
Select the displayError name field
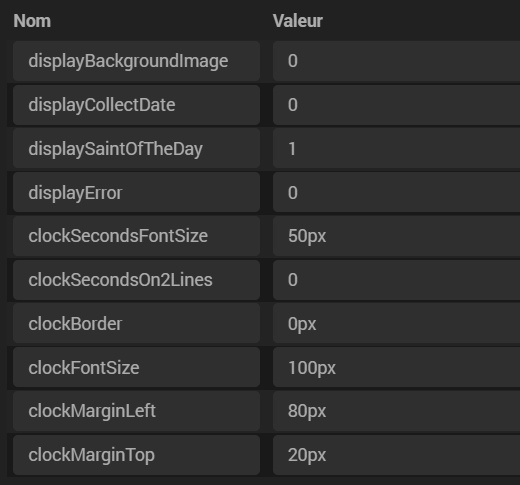pyautogui.click(x=136, y=192)
